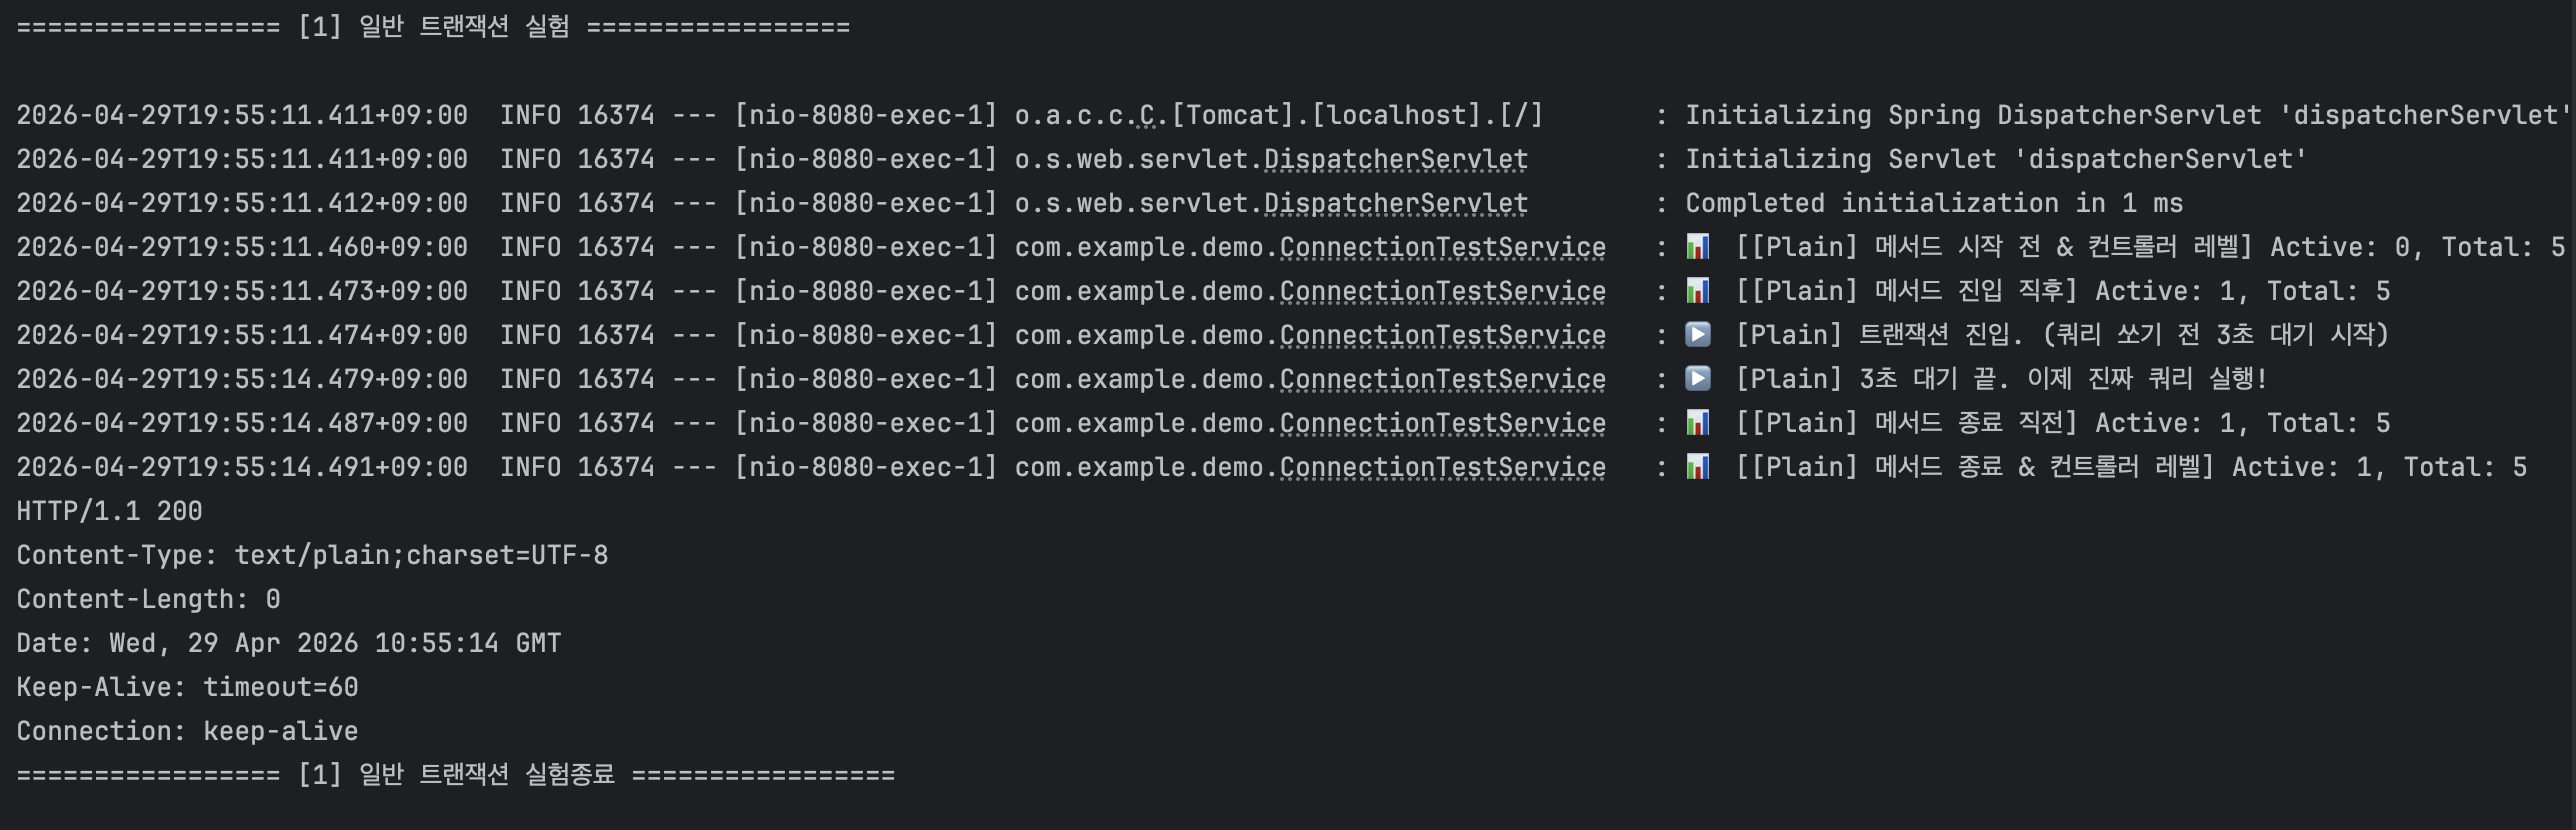Open ConnectionTestService link at 19:55:14.479

point(1442,380)
